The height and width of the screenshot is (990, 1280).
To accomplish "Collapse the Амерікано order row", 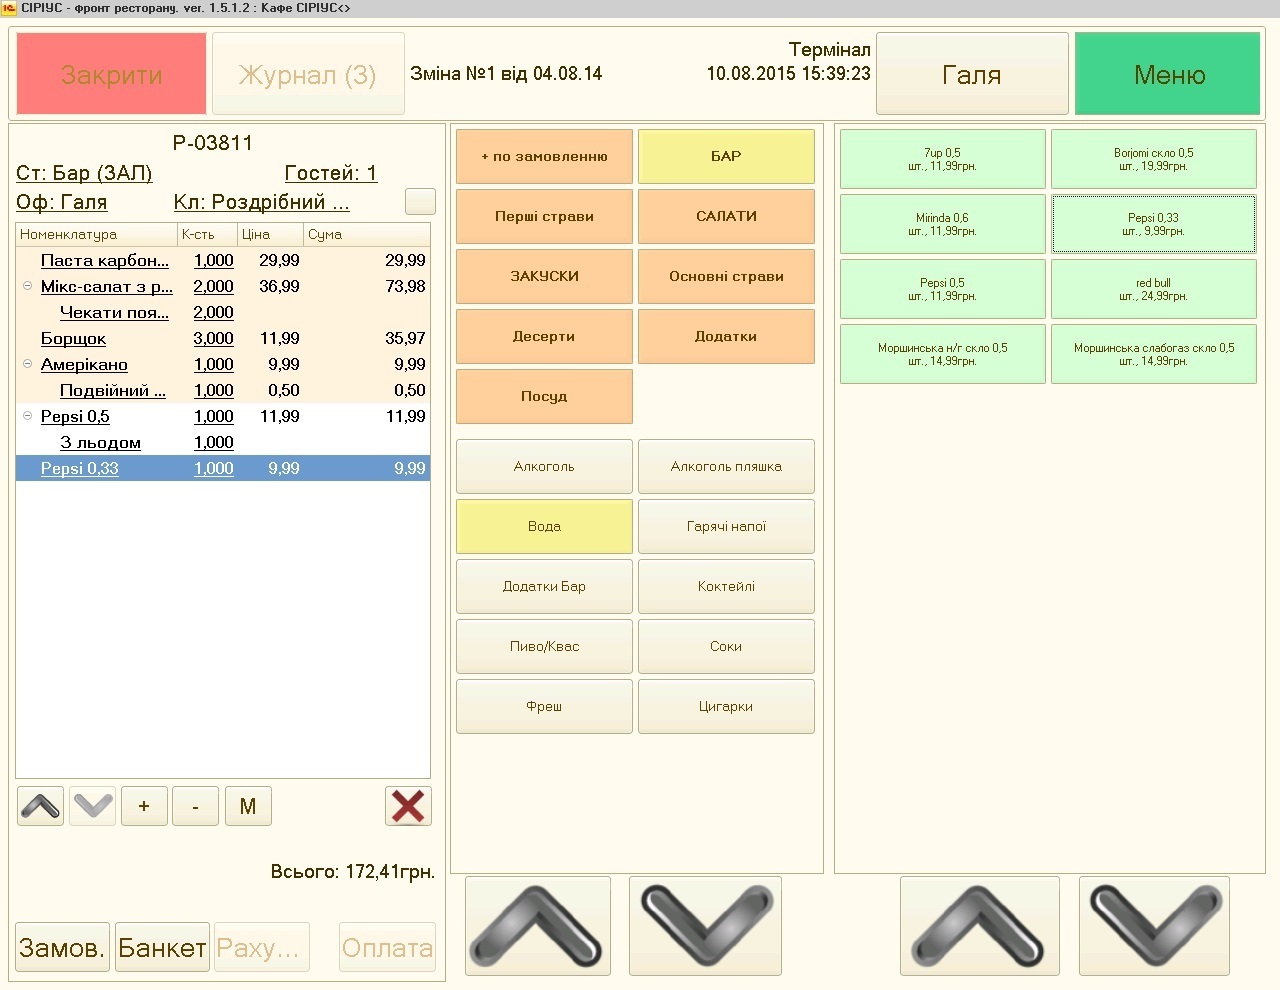I will [x=28, y=364].
